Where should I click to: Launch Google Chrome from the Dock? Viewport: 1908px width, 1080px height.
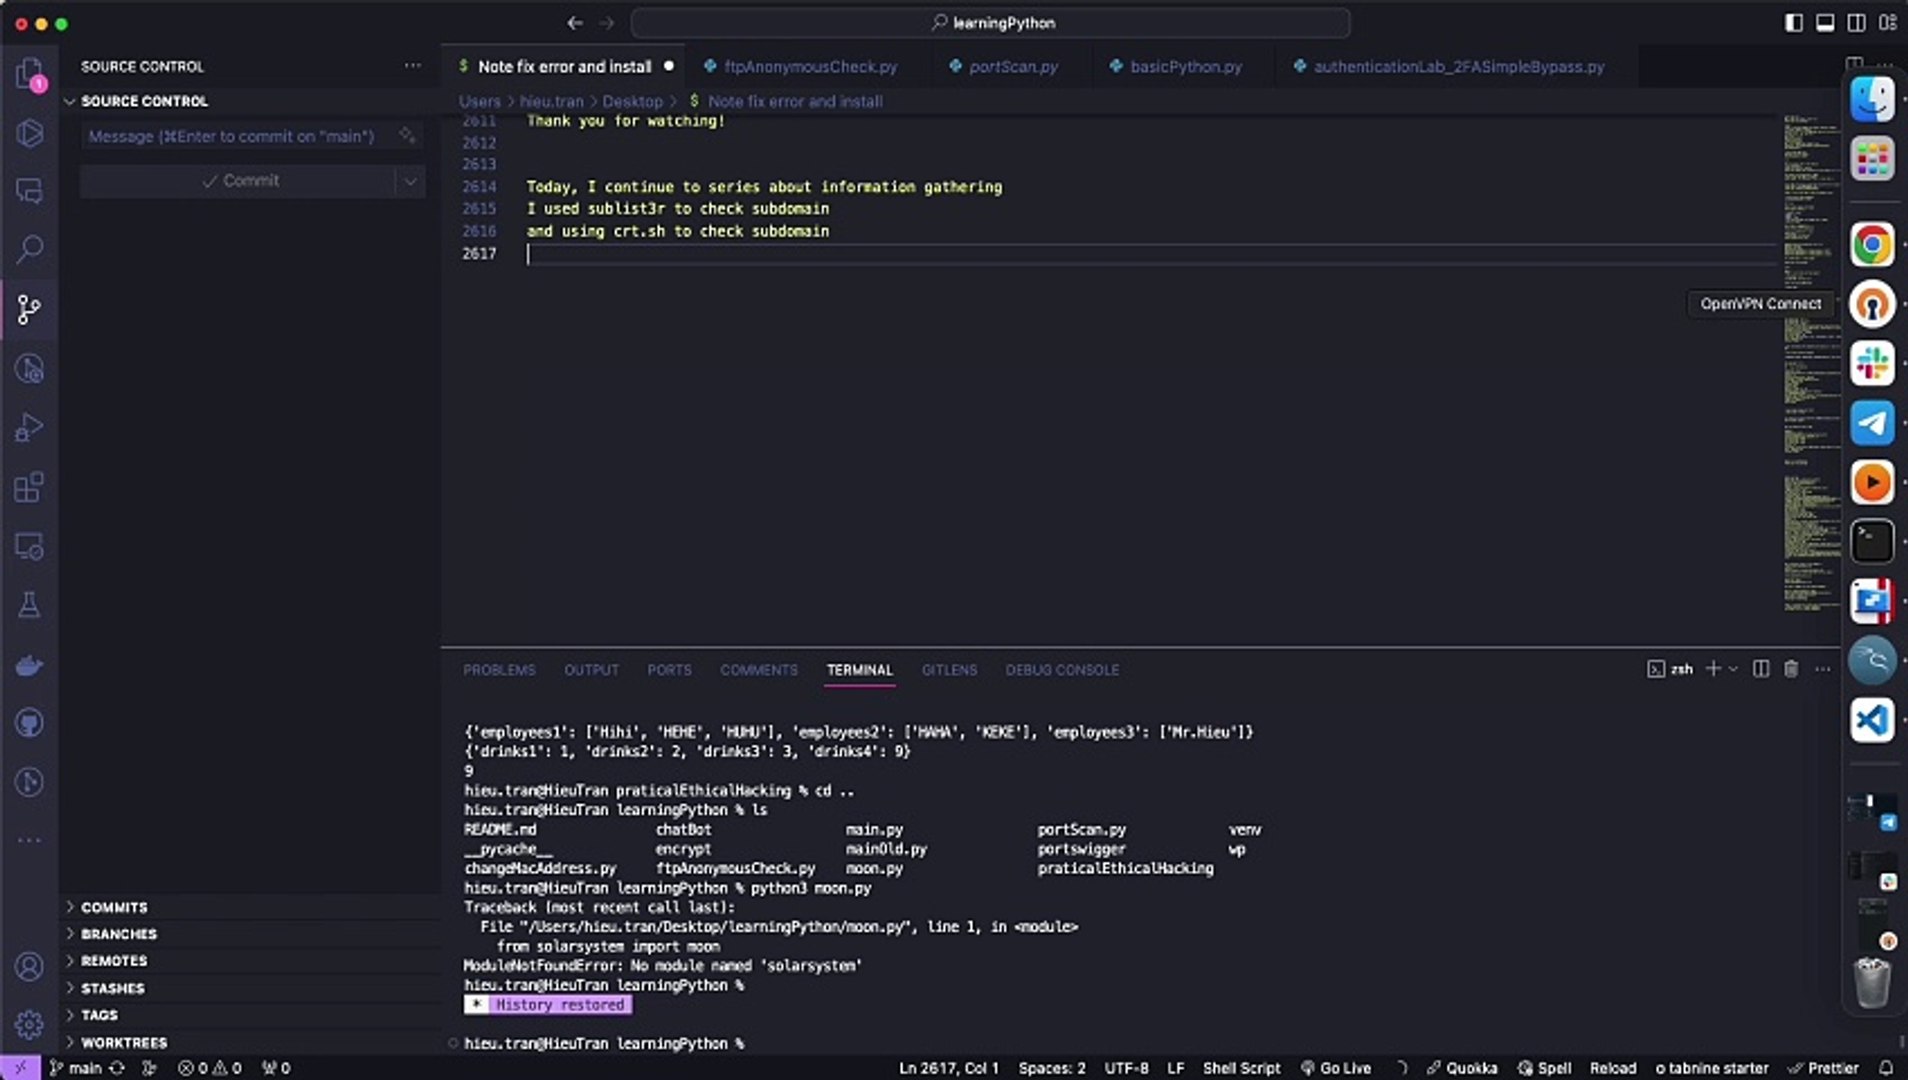[x=1872, y=243]
